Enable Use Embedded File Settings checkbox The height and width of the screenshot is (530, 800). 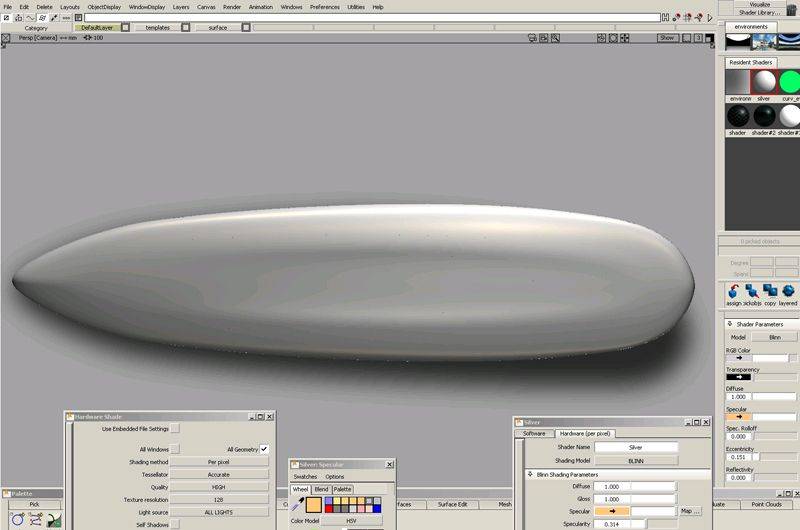click(x=175, y=428)
